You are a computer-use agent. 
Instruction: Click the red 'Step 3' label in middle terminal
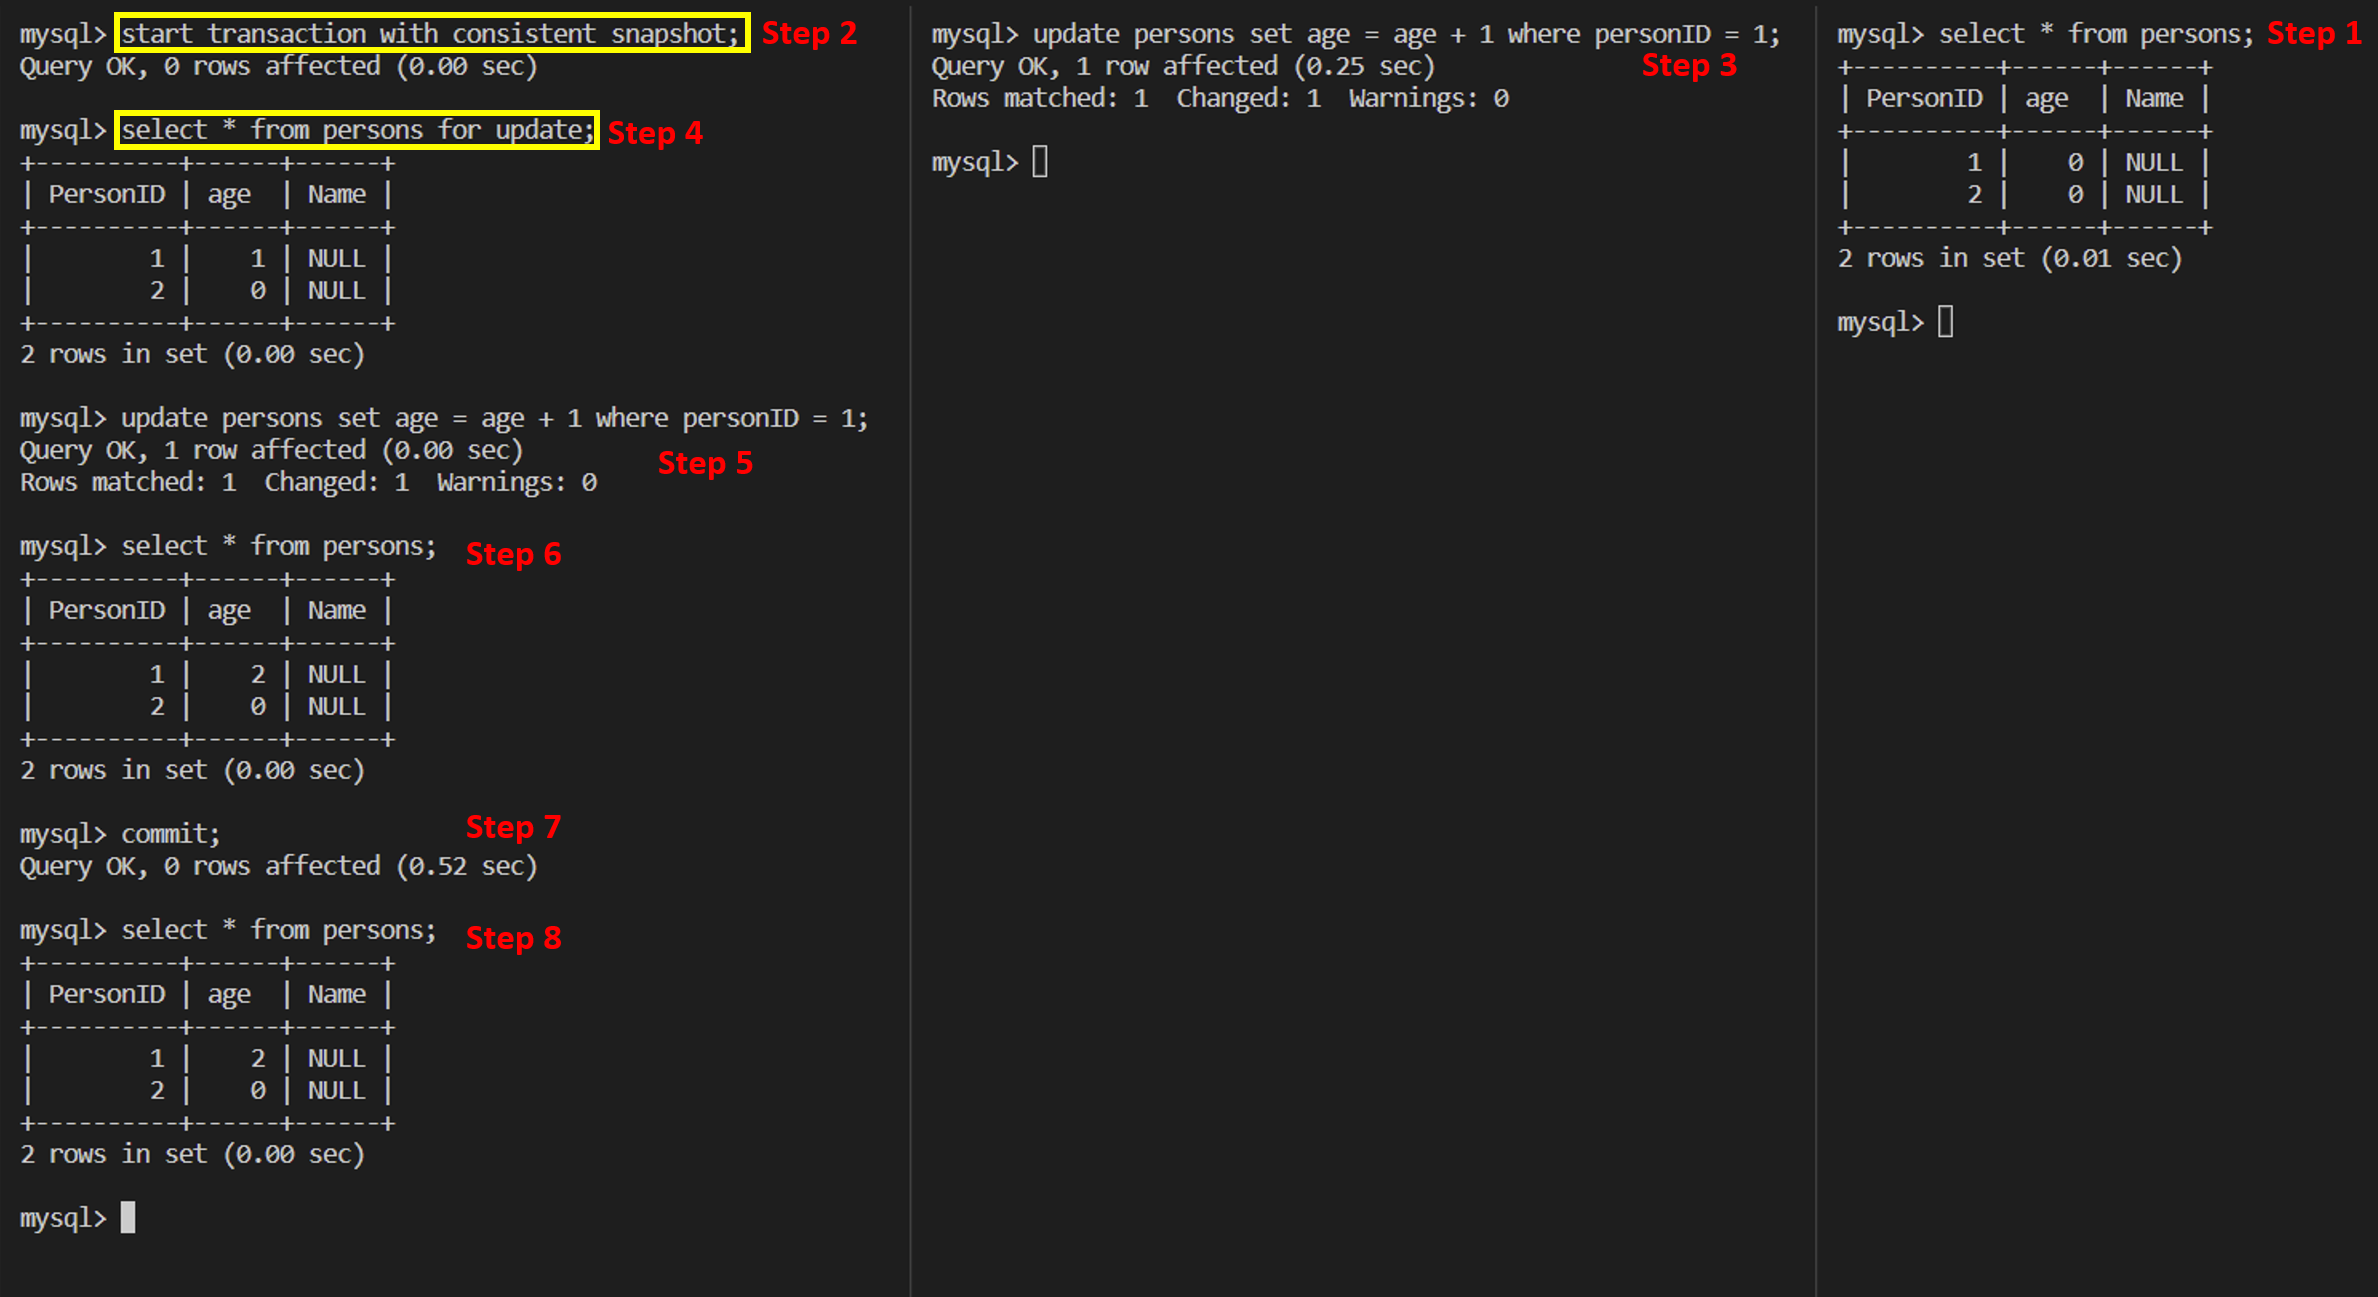pyautogui.click(x=1689, y=66)
